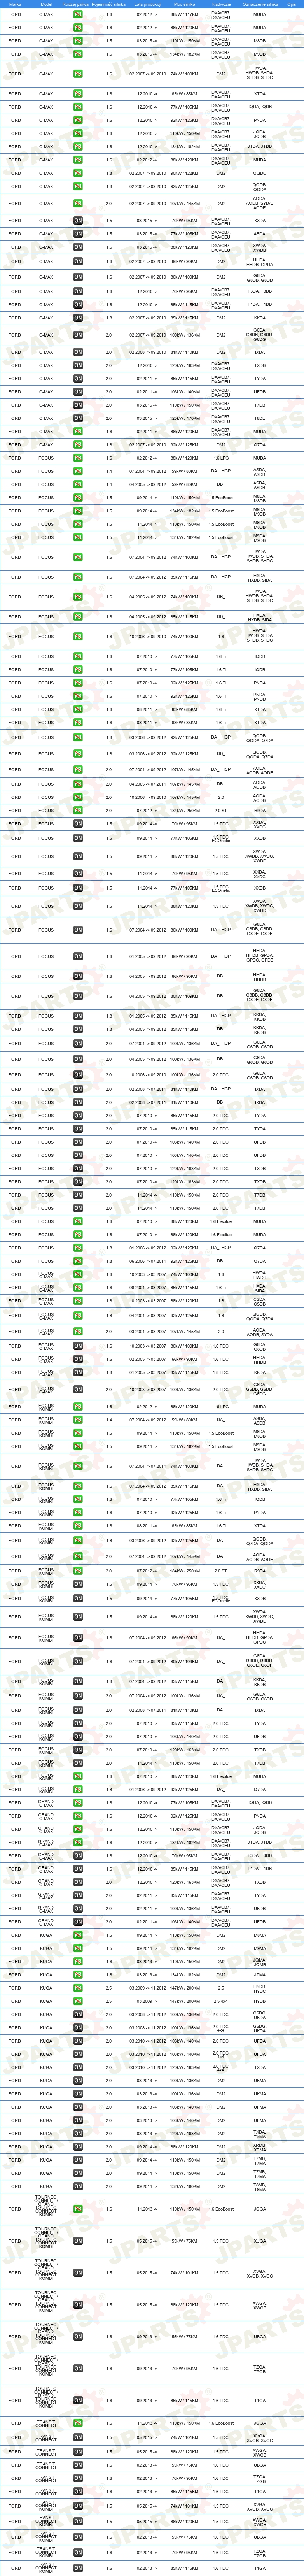Click diesel ON icon in C-MAX 103kW/140KM UFDB row
The height and width of the screenshot is (2576, 304).
(78, 392)
